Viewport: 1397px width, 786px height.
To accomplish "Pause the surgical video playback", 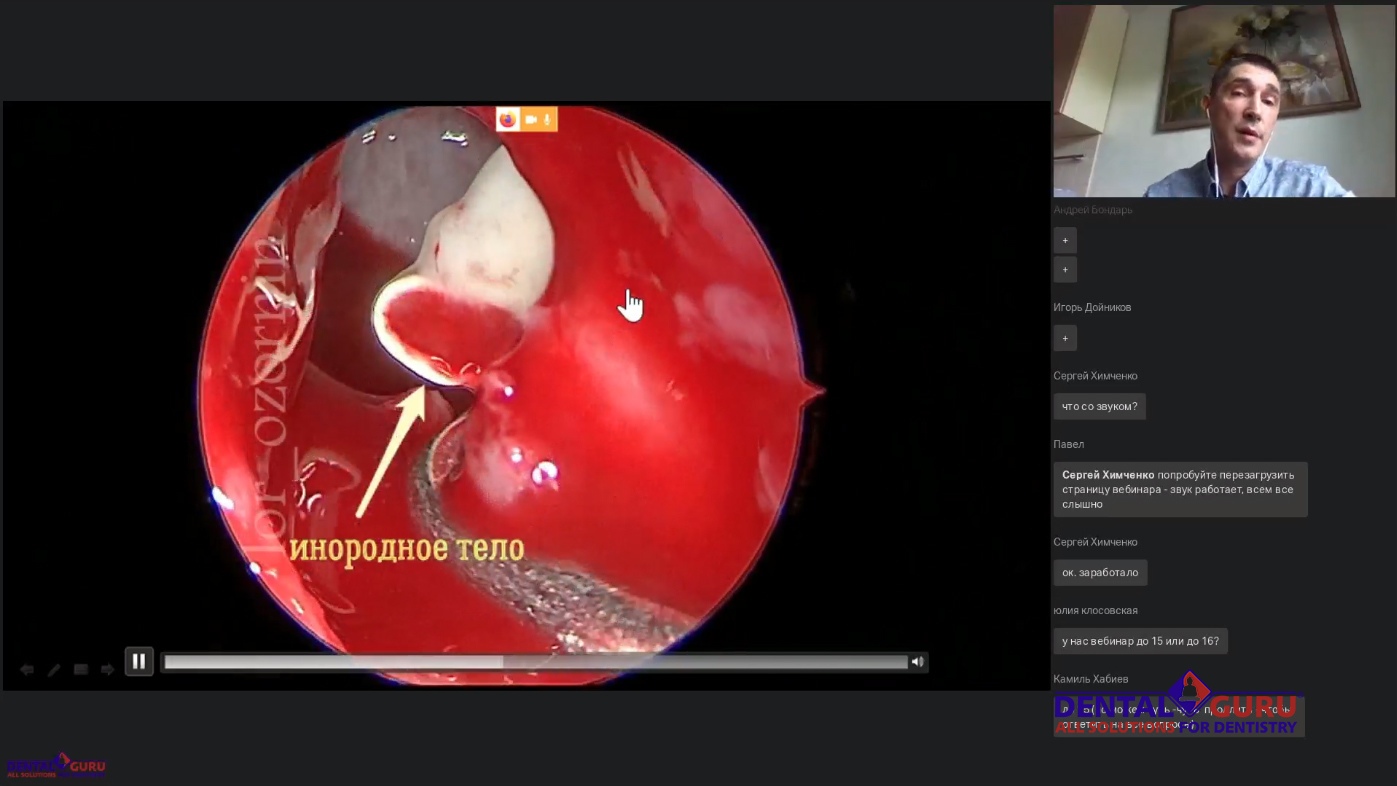I will click(x=139, y=661).
